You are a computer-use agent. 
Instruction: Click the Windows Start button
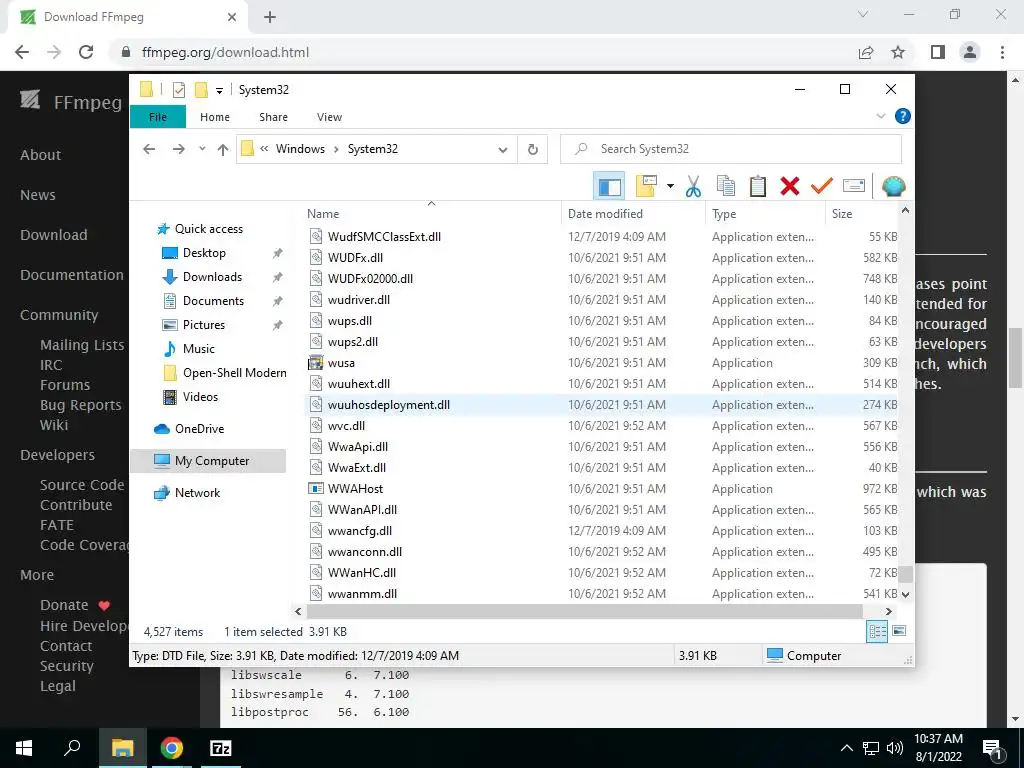pos(24,748)
